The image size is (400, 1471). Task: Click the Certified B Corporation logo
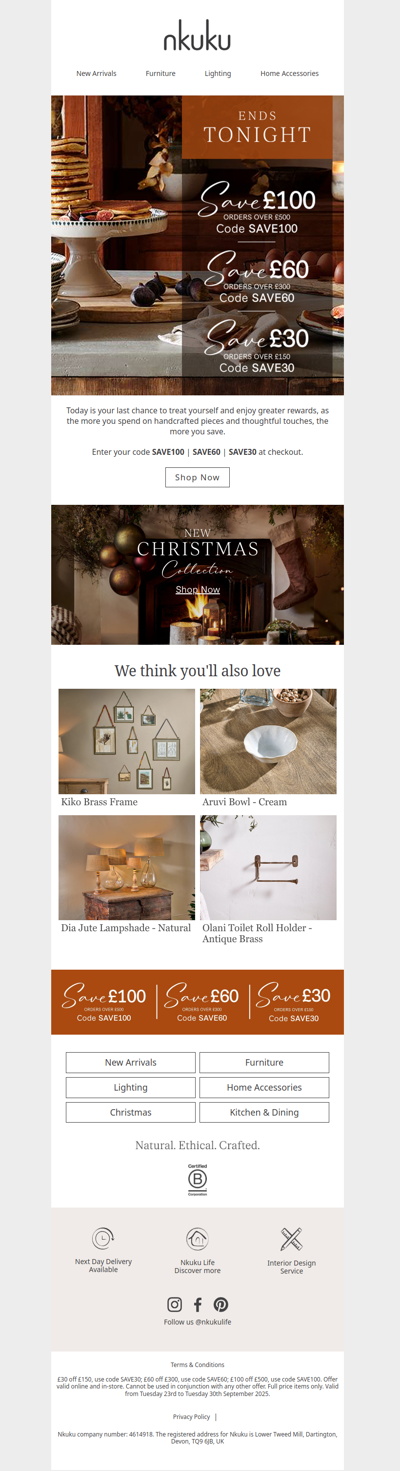[198, 1180]
